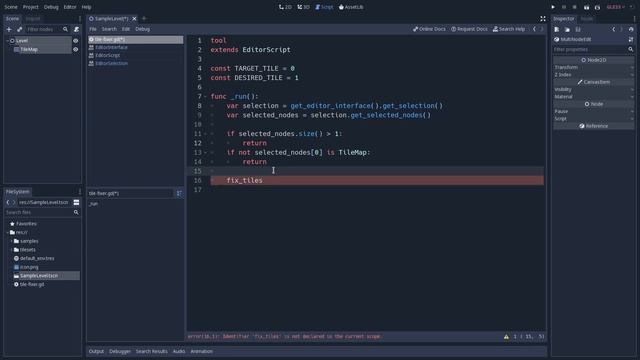The image size is (640, 360).
Task: Collapse the res:// folder
Action: [x=7, y=233]
